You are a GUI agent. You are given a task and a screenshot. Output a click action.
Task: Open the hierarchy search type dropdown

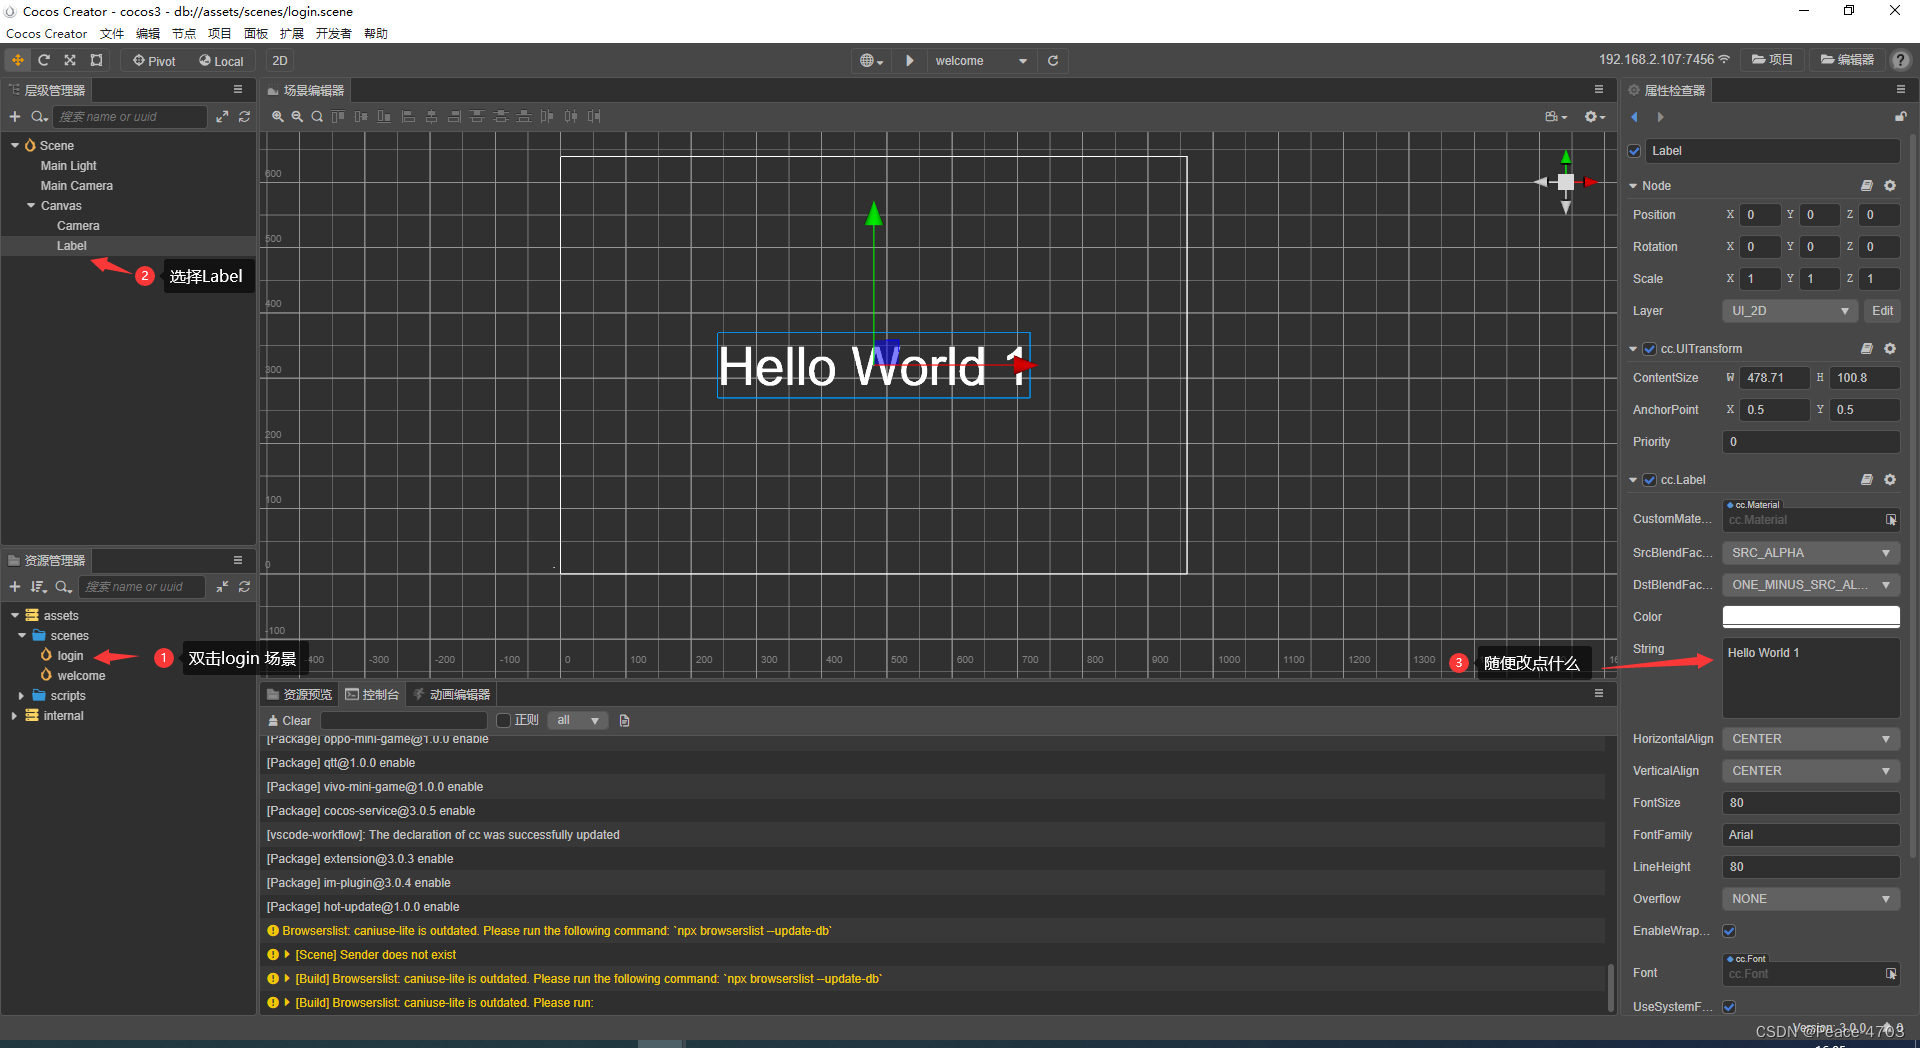tap(39, 117)
